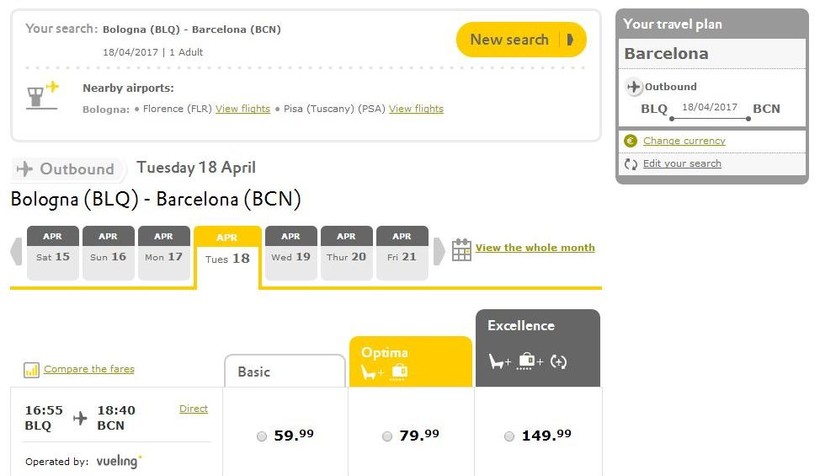
Task: Open View flights for Florence (FLR)
Action: click(x=243, y=109)
